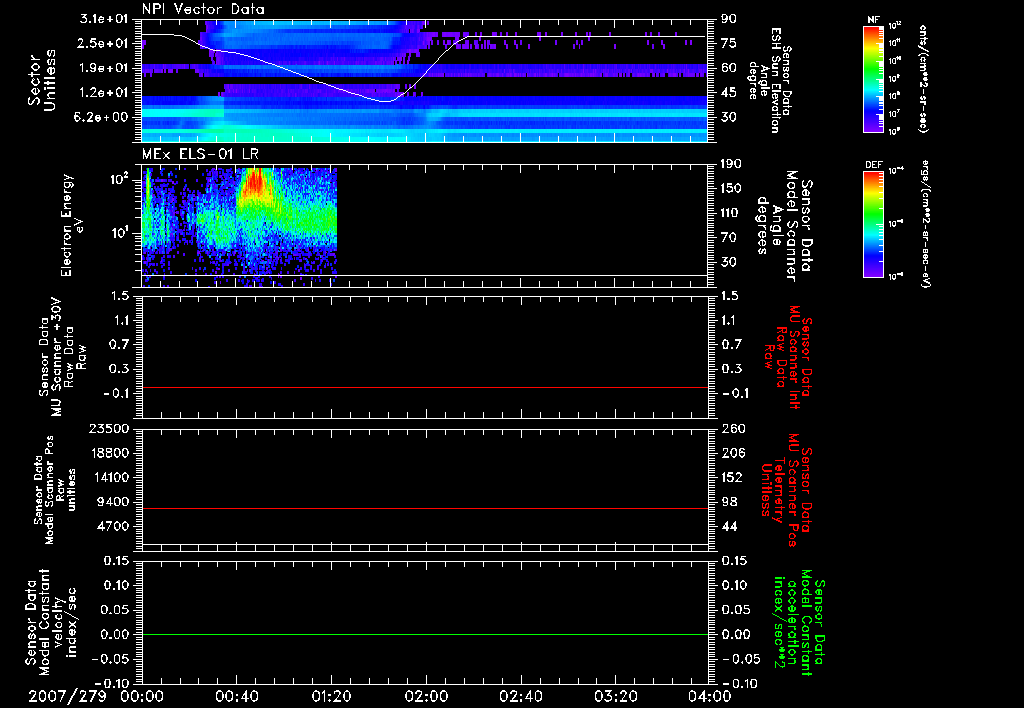Click the '152' telemetry tick value
1024x708 pixels.
point(732,477)
